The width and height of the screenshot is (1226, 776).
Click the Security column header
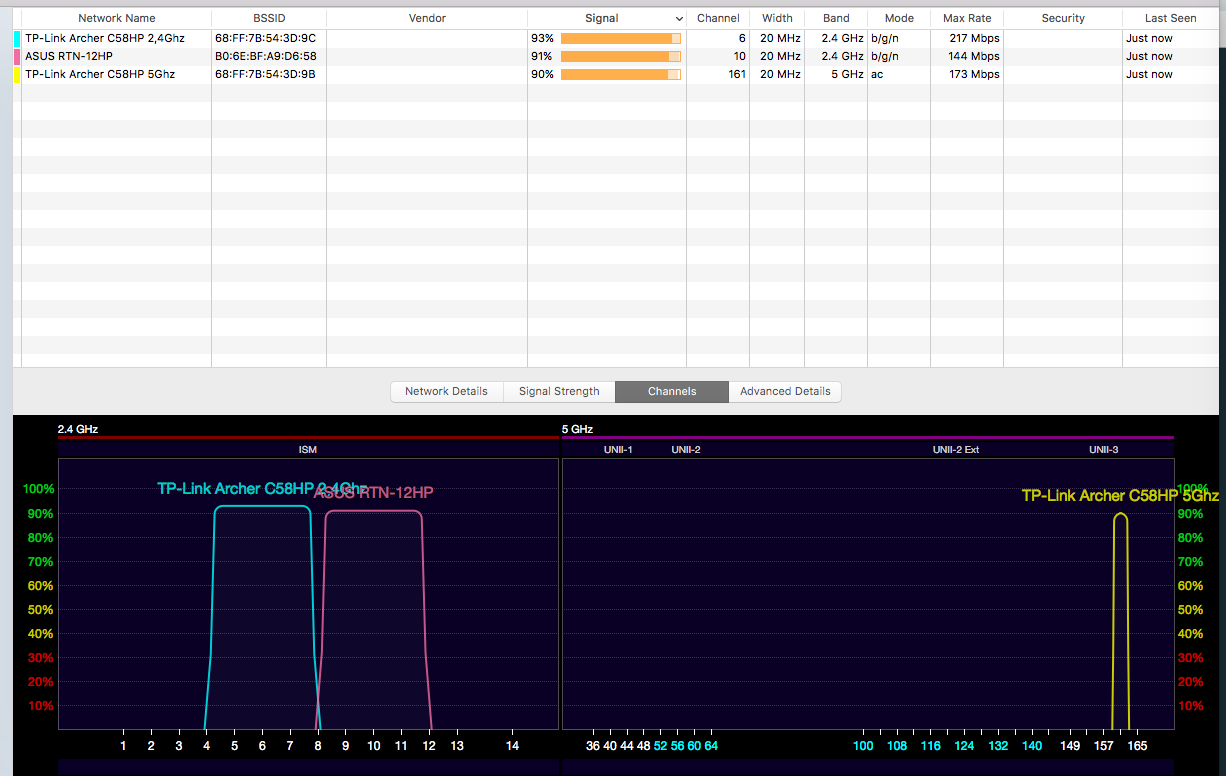[x=1063, y=18]
